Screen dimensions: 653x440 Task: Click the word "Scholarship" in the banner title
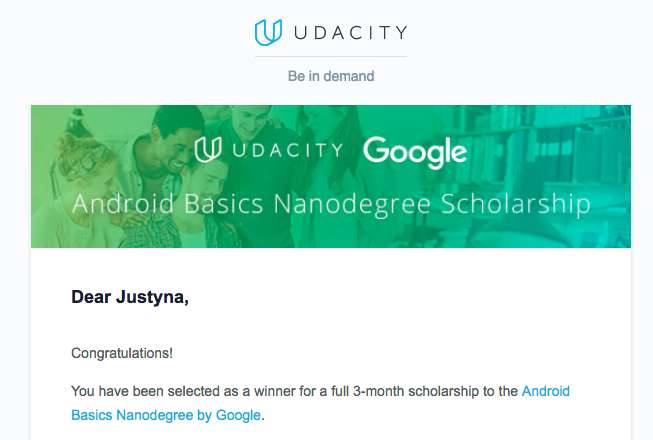[x=516, y=204]
